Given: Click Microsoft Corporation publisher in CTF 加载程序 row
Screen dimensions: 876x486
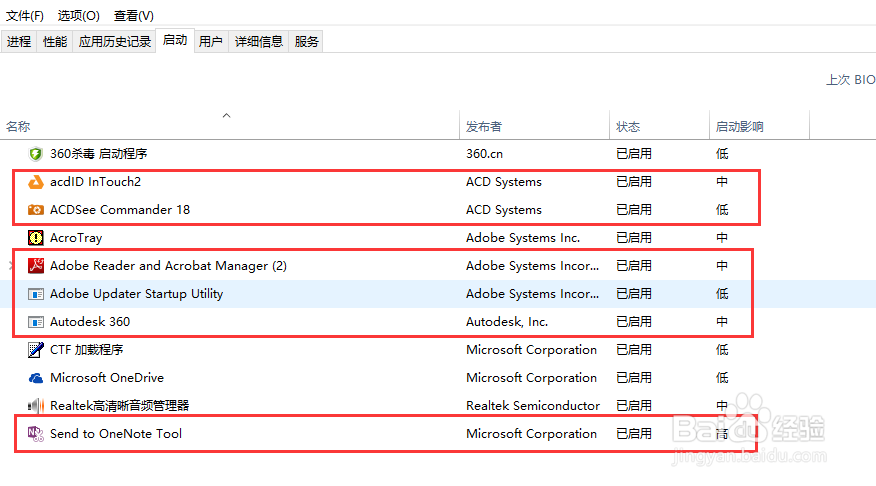Looking at the screenshot, I should [531, 350].
